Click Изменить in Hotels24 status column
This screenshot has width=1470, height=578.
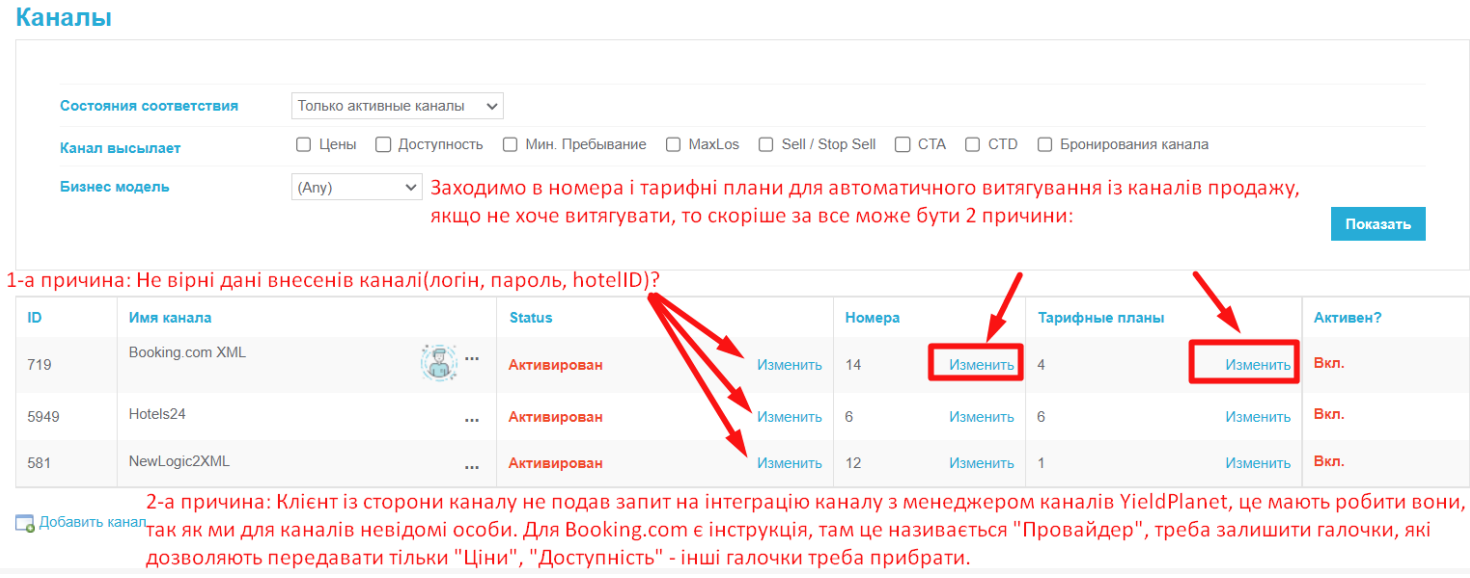click(x=789, y=417)
